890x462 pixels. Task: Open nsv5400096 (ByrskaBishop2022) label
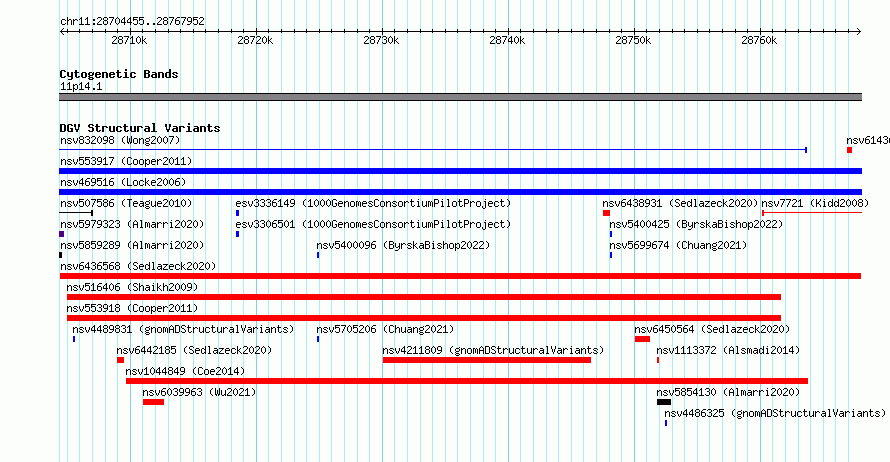[x=403, y=245]
